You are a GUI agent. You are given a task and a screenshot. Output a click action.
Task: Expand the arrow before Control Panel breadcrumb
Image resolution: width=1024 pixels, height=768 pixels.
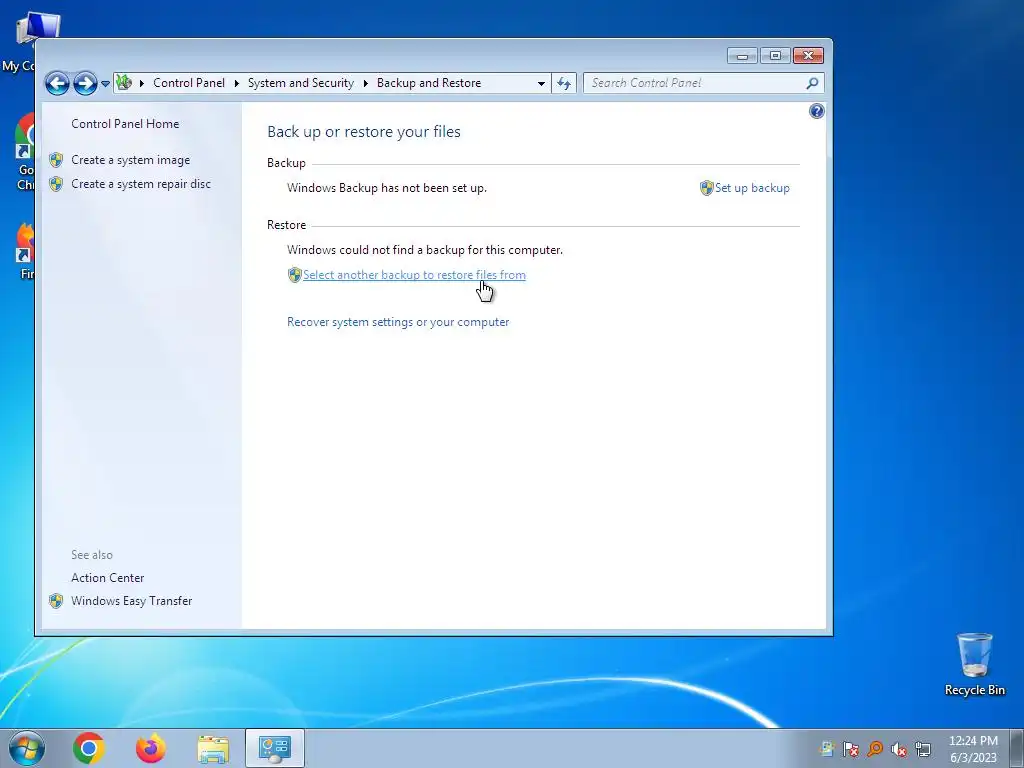[142, 84]
